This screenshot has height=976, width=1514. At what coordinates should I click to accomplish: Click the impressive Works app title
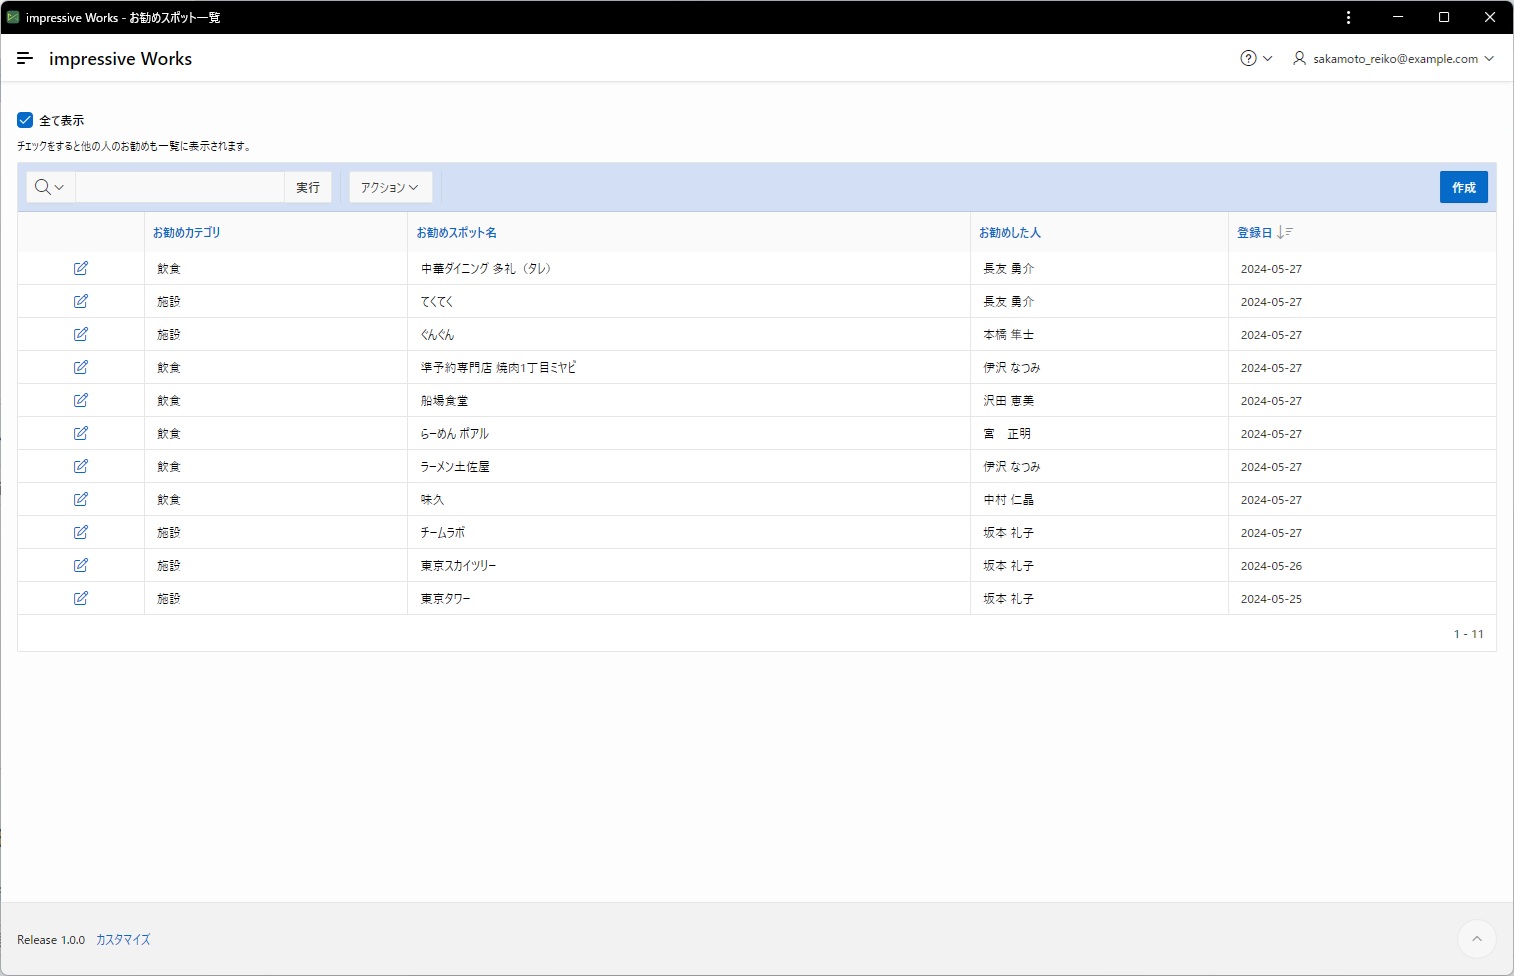click(x=120, y=58)
